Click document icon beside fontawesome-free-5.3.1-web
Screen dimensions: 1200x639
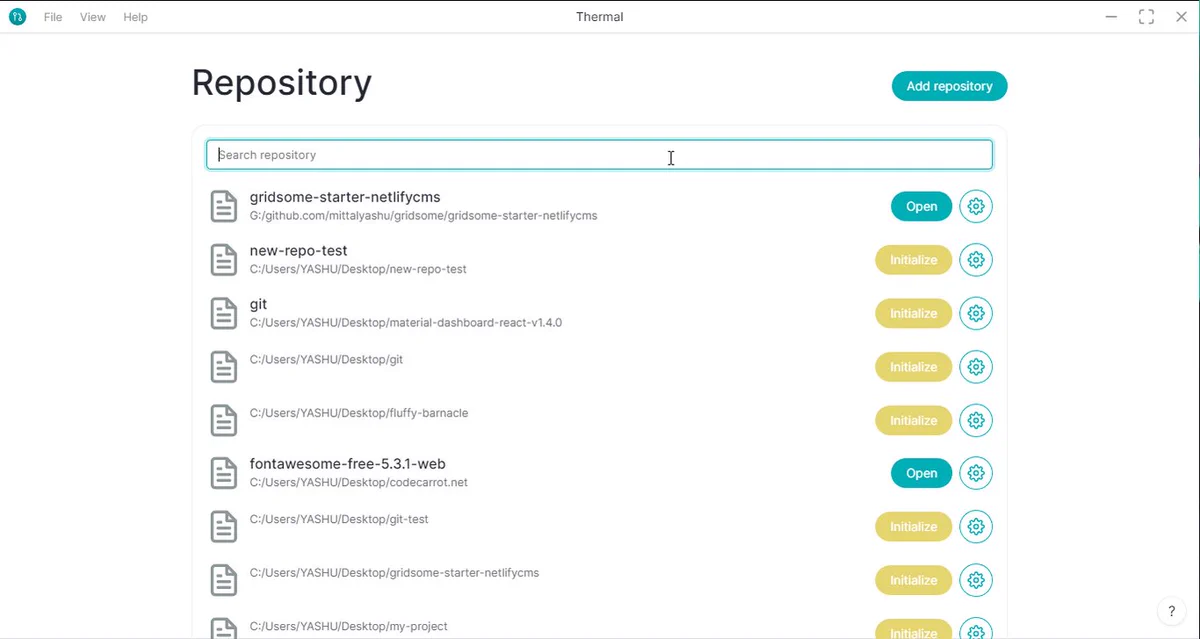click(x=224, y=473)
